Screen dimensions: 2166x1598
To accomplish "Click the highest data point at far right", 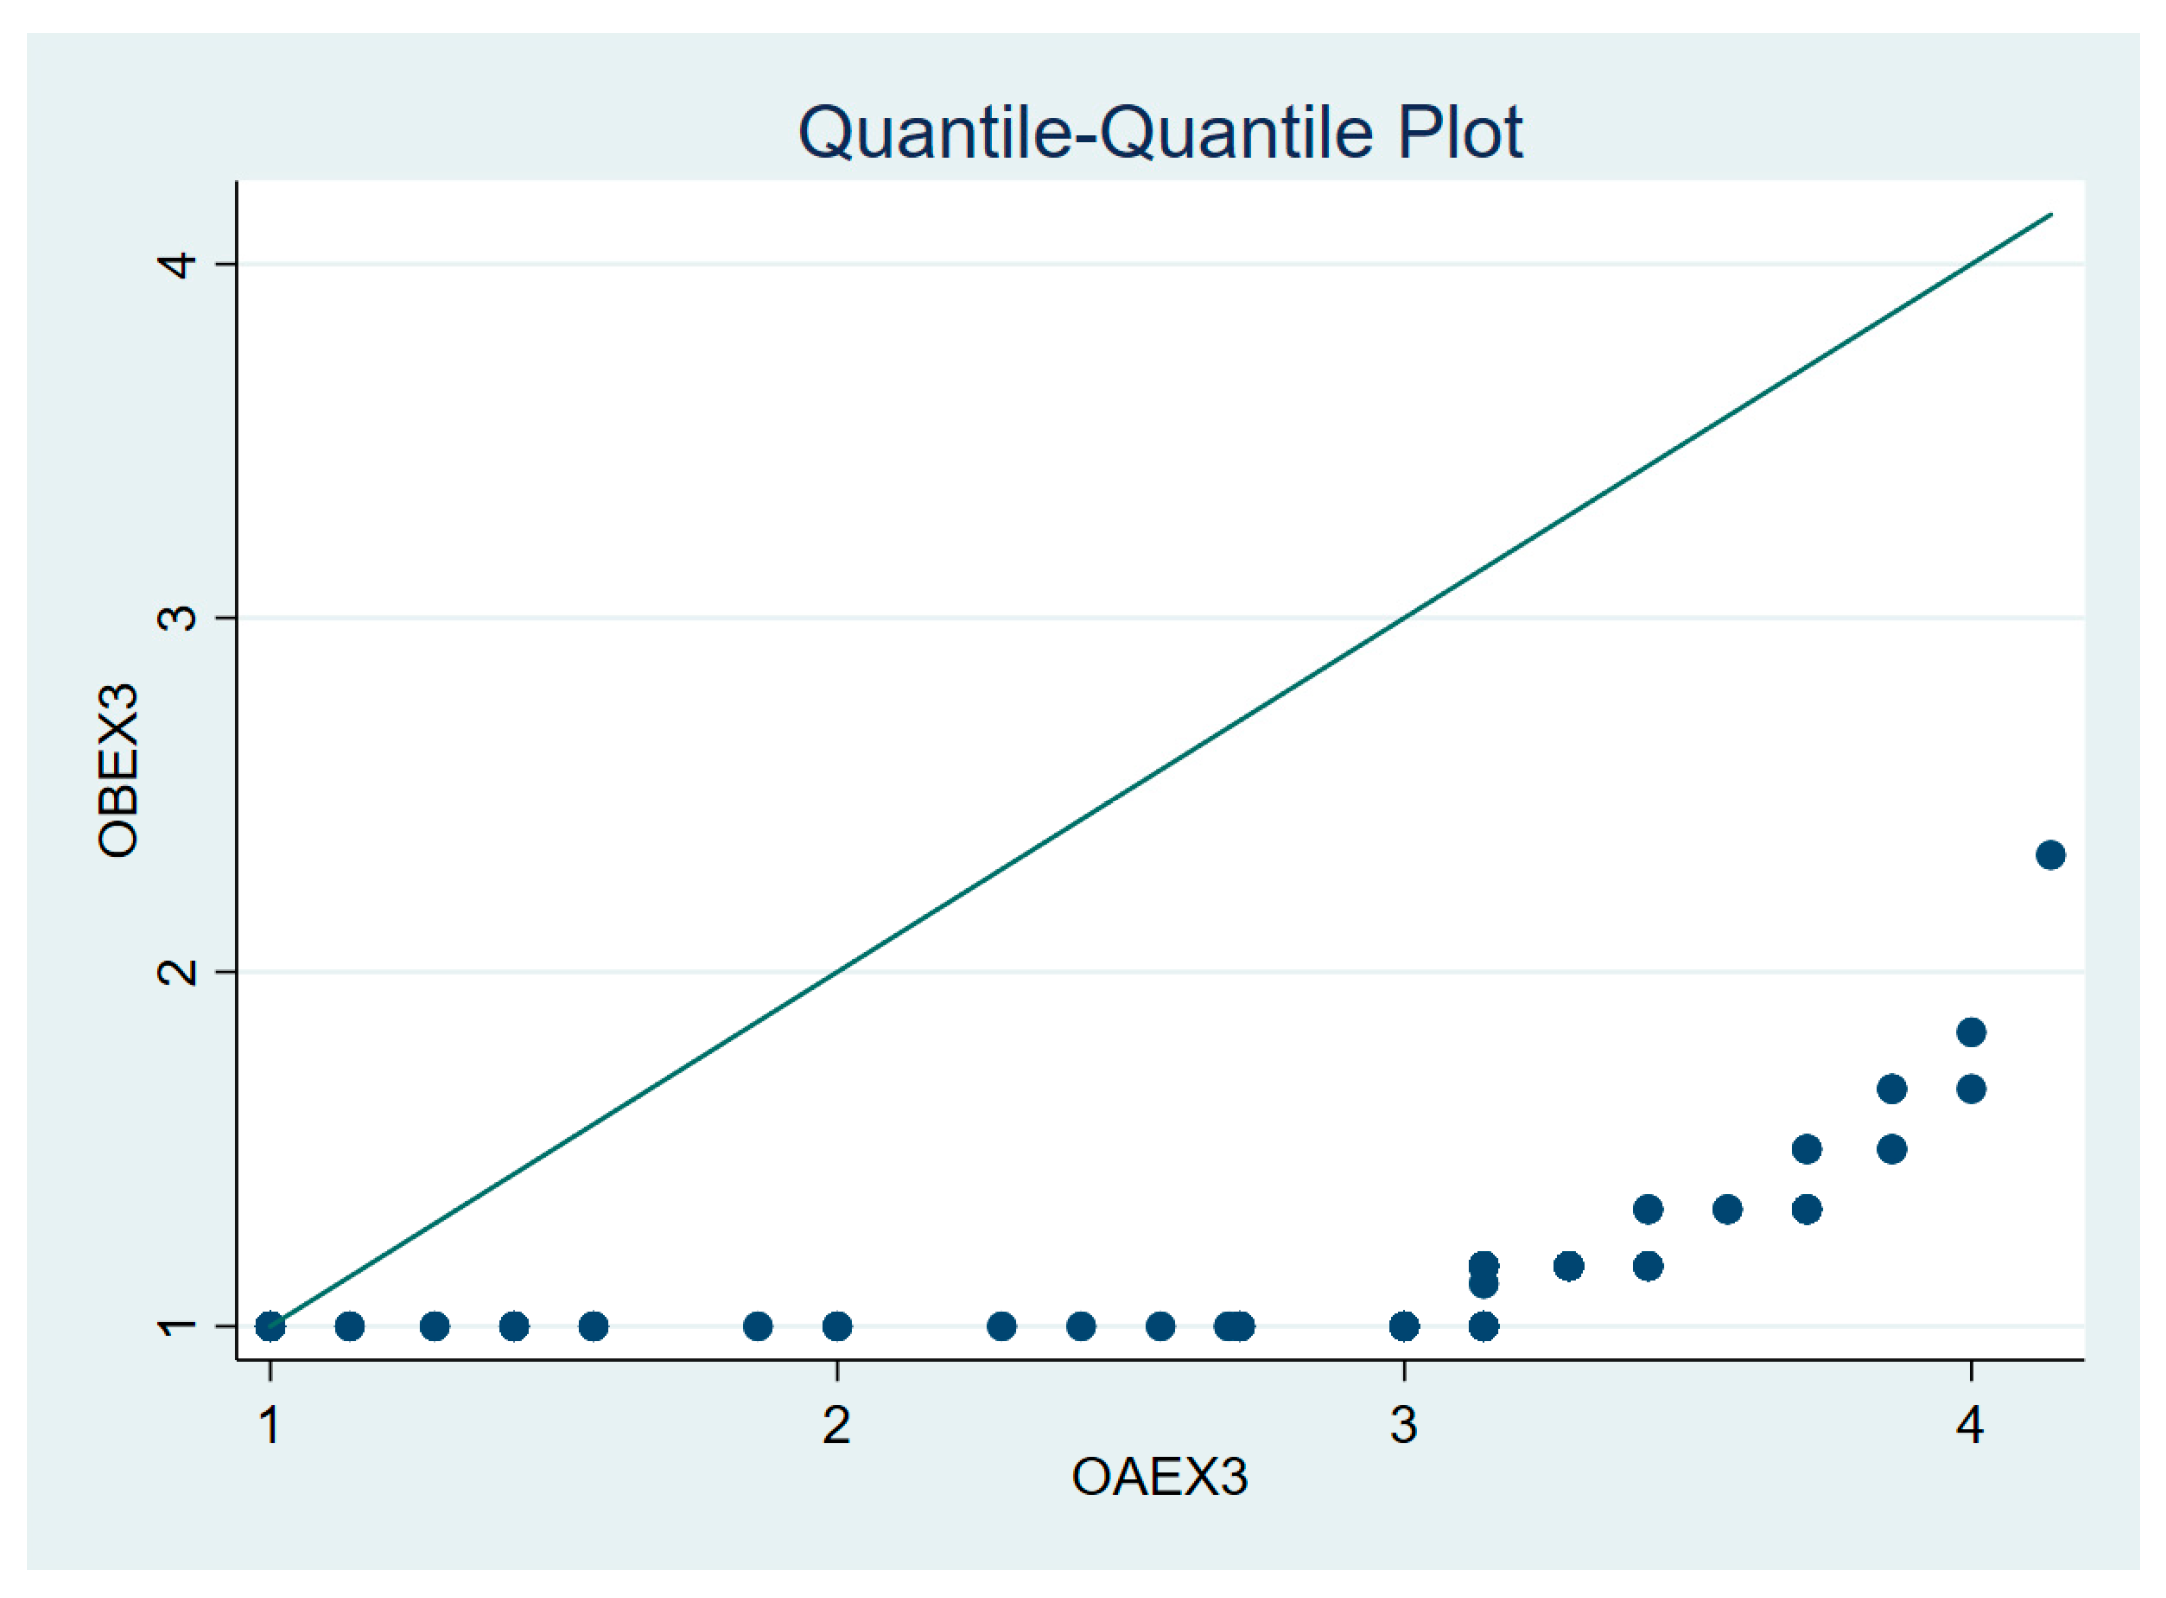I will (x=2050, y=855).
